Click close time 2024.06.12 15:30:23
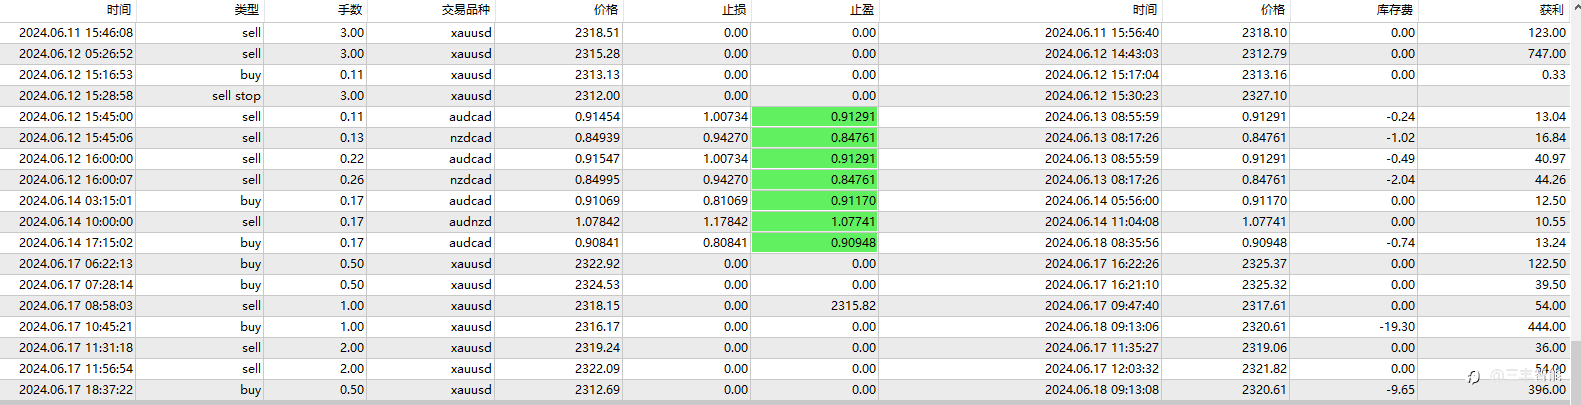The image size is (1581, 405). pos(1102,95)
